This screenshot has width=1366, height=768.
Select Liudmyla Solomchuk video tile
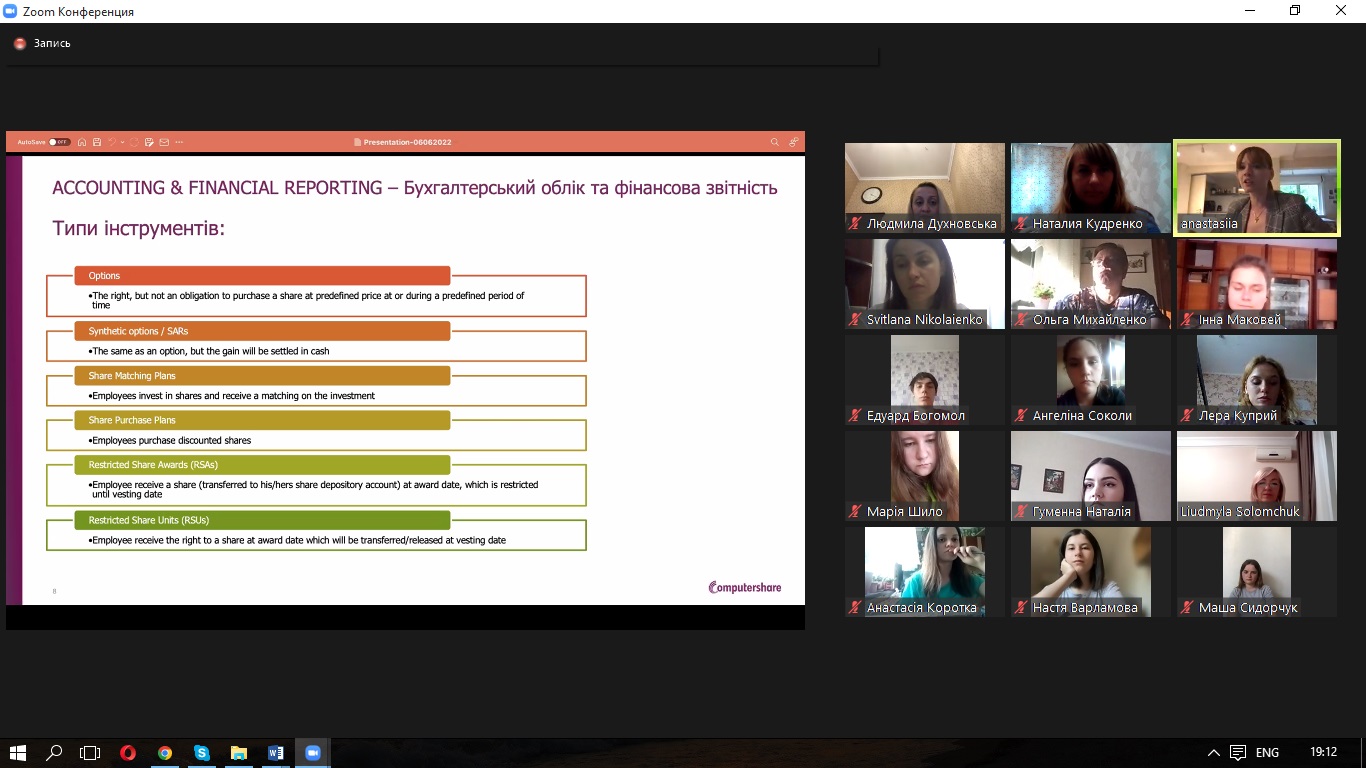pyautogui.click(x=1257, y=476)
